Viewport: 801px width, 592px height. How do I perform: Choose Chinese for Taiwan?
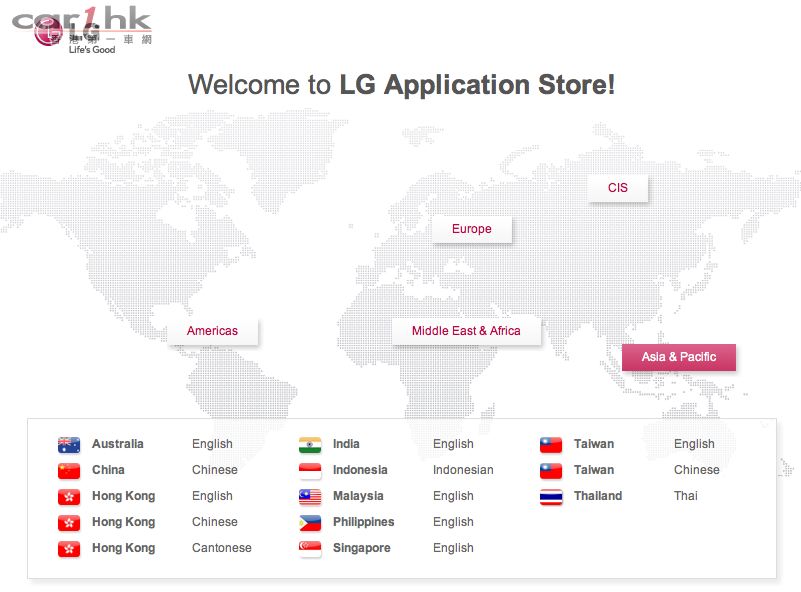tap(697, 470)
